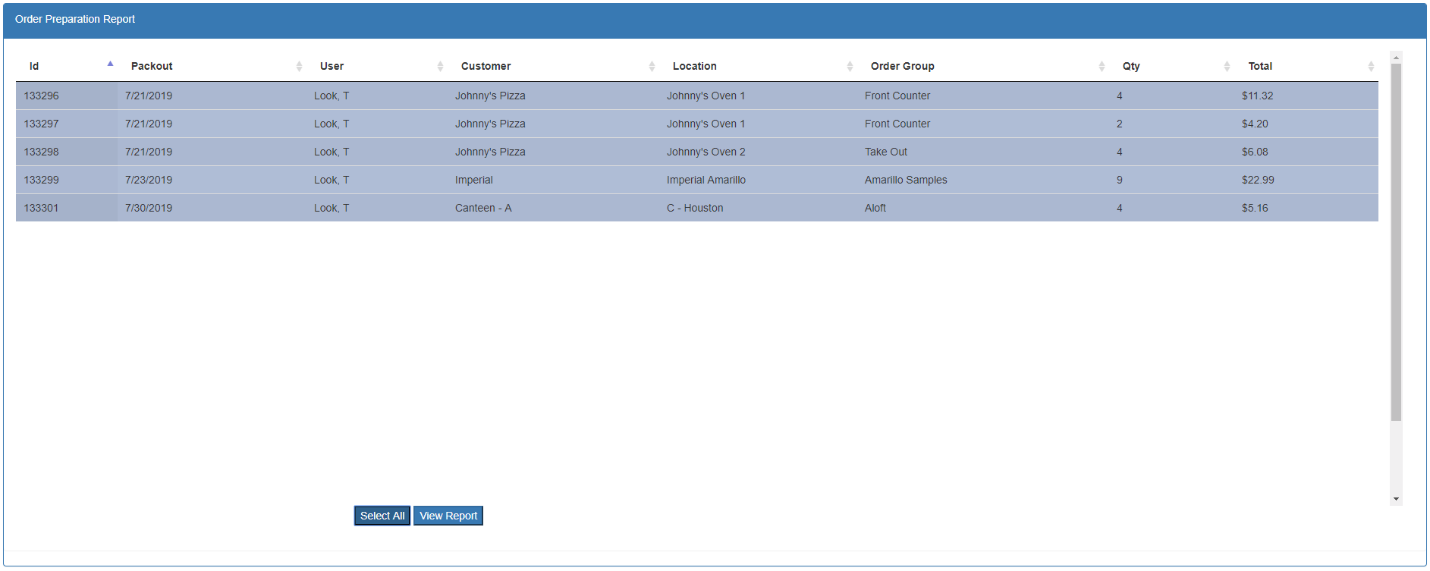
Task: Click the Select All button
Action: click(382, 516)
